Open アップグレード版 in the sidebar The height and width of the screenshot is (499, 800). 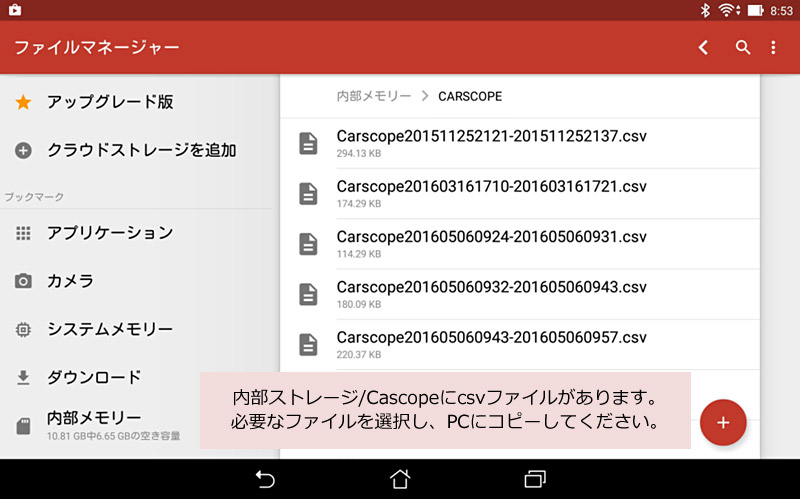(x=110, y=102)
